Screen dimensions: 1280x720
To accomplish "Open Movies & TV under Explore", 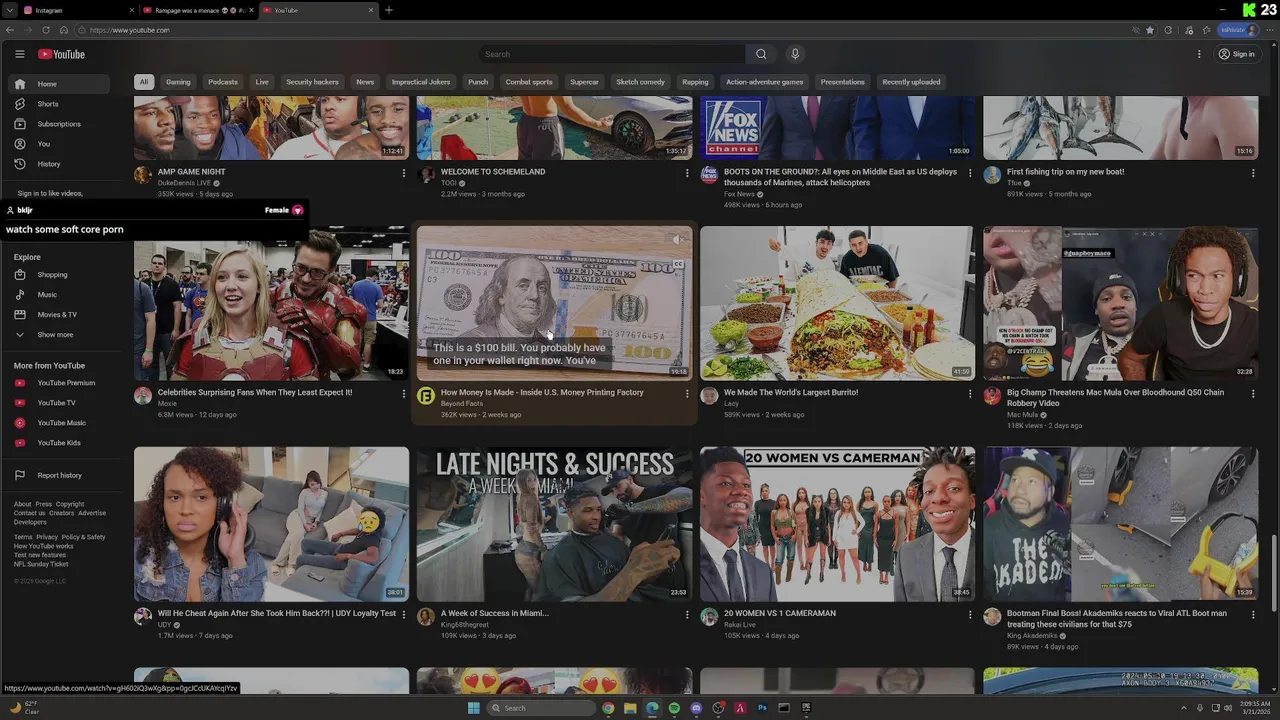I will [x=59, y=315].
